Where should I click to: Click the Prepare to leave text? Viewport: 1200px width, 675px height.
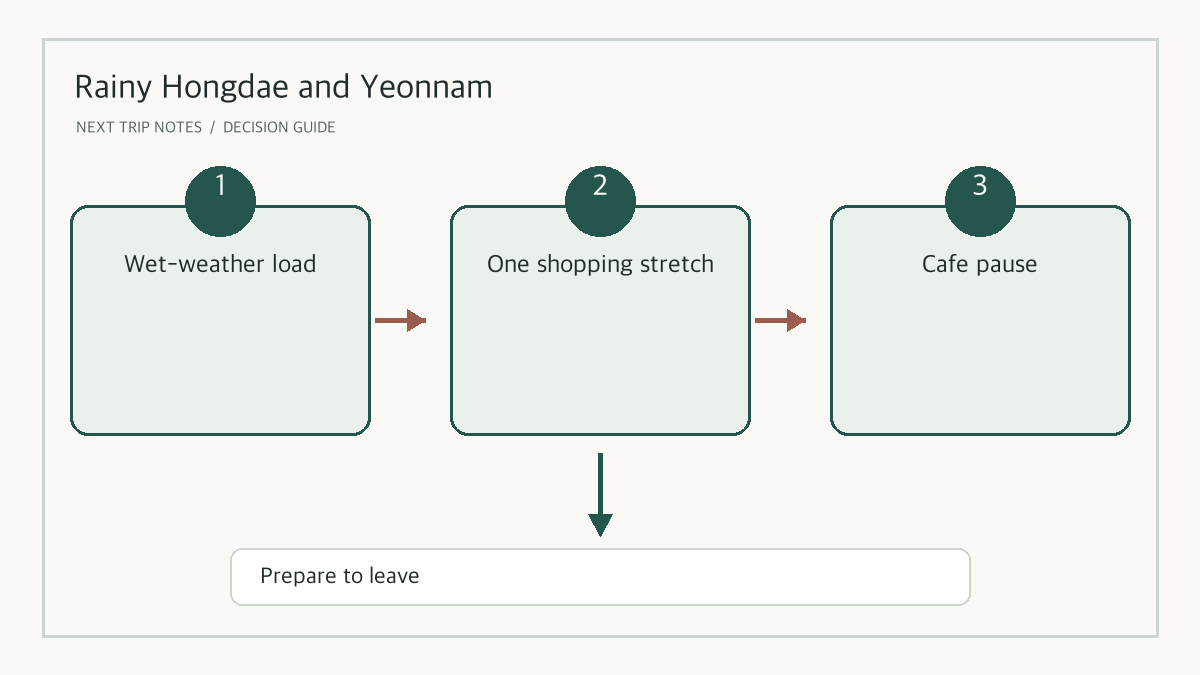pos(340,576)
